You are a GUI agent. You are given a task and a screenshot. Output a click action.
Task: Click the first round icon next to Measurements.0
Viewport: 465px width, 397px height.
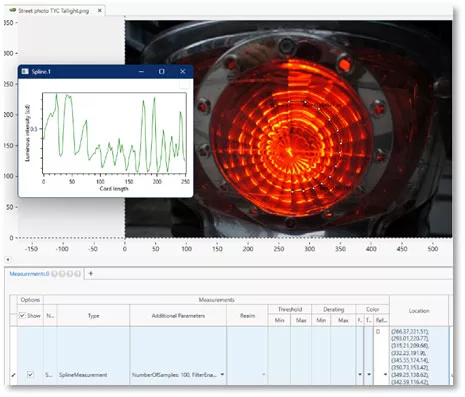coord(54,274)
